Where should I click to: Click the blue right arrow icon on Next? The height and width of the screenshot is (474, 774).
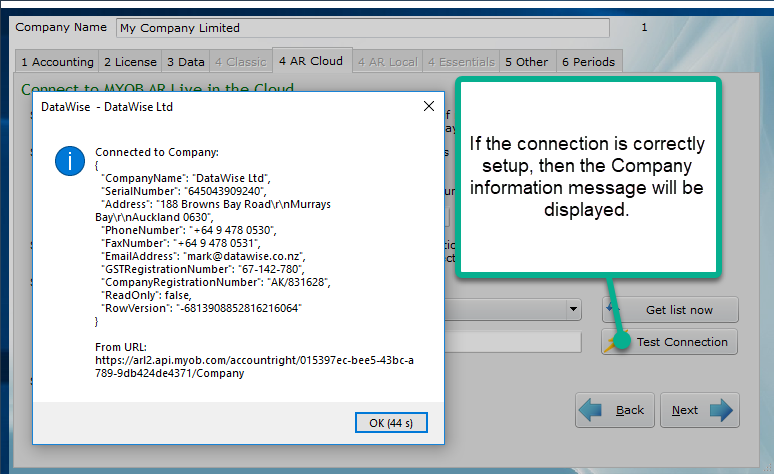tap(721, 410)
